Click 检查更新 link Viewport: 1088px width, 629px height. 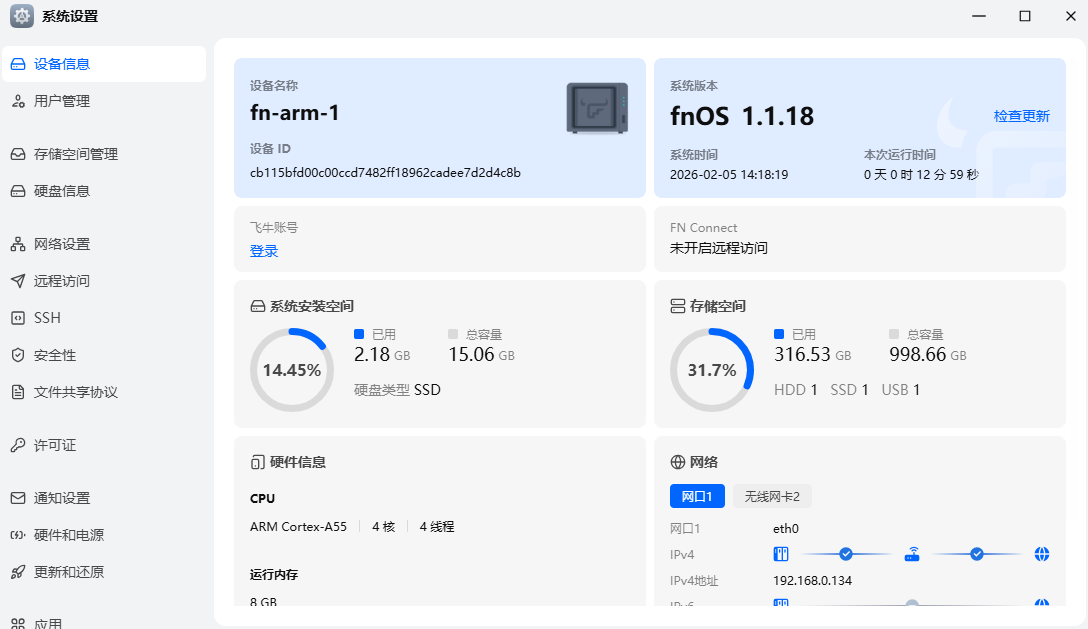[1021, 116]
